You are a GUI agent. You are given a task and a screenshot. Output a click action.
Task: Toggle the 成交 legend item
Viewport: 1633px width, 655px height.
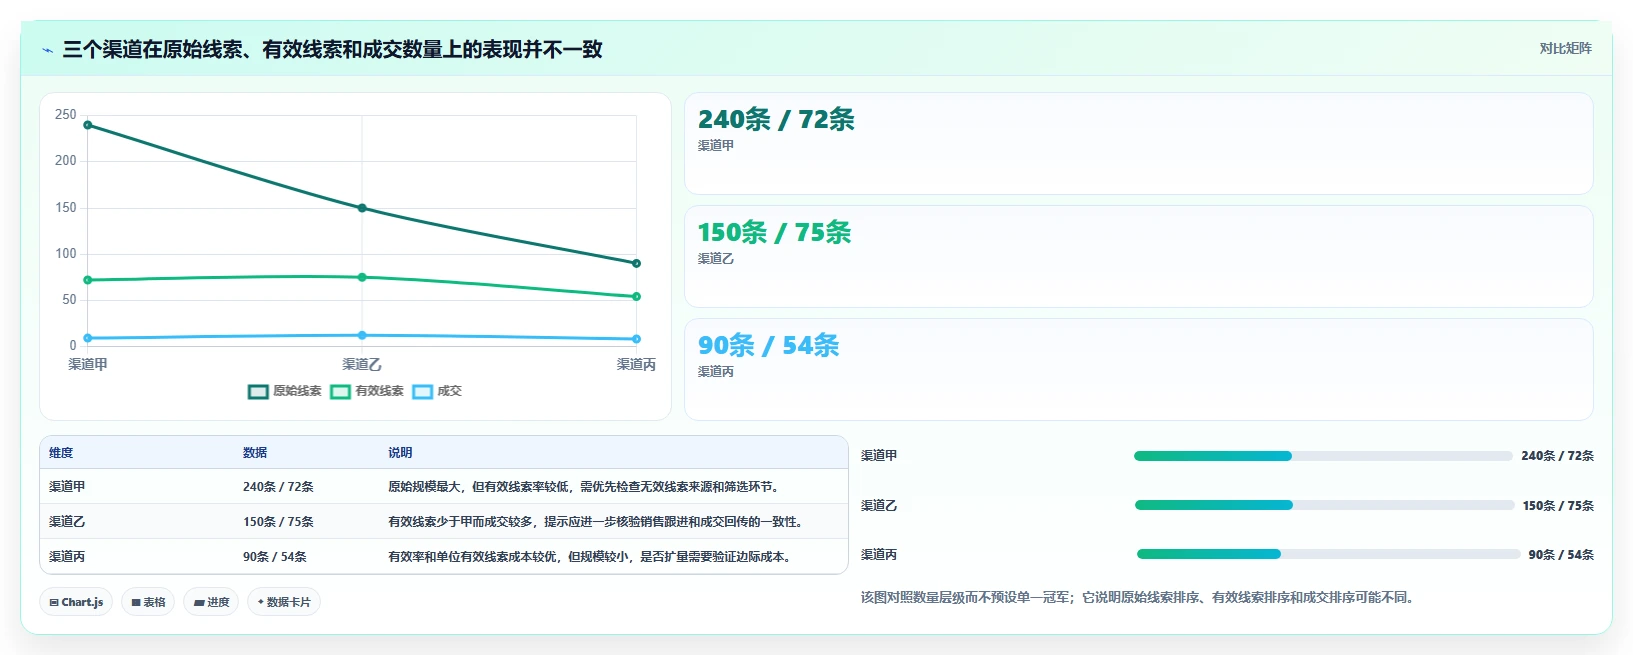(438, 391)
